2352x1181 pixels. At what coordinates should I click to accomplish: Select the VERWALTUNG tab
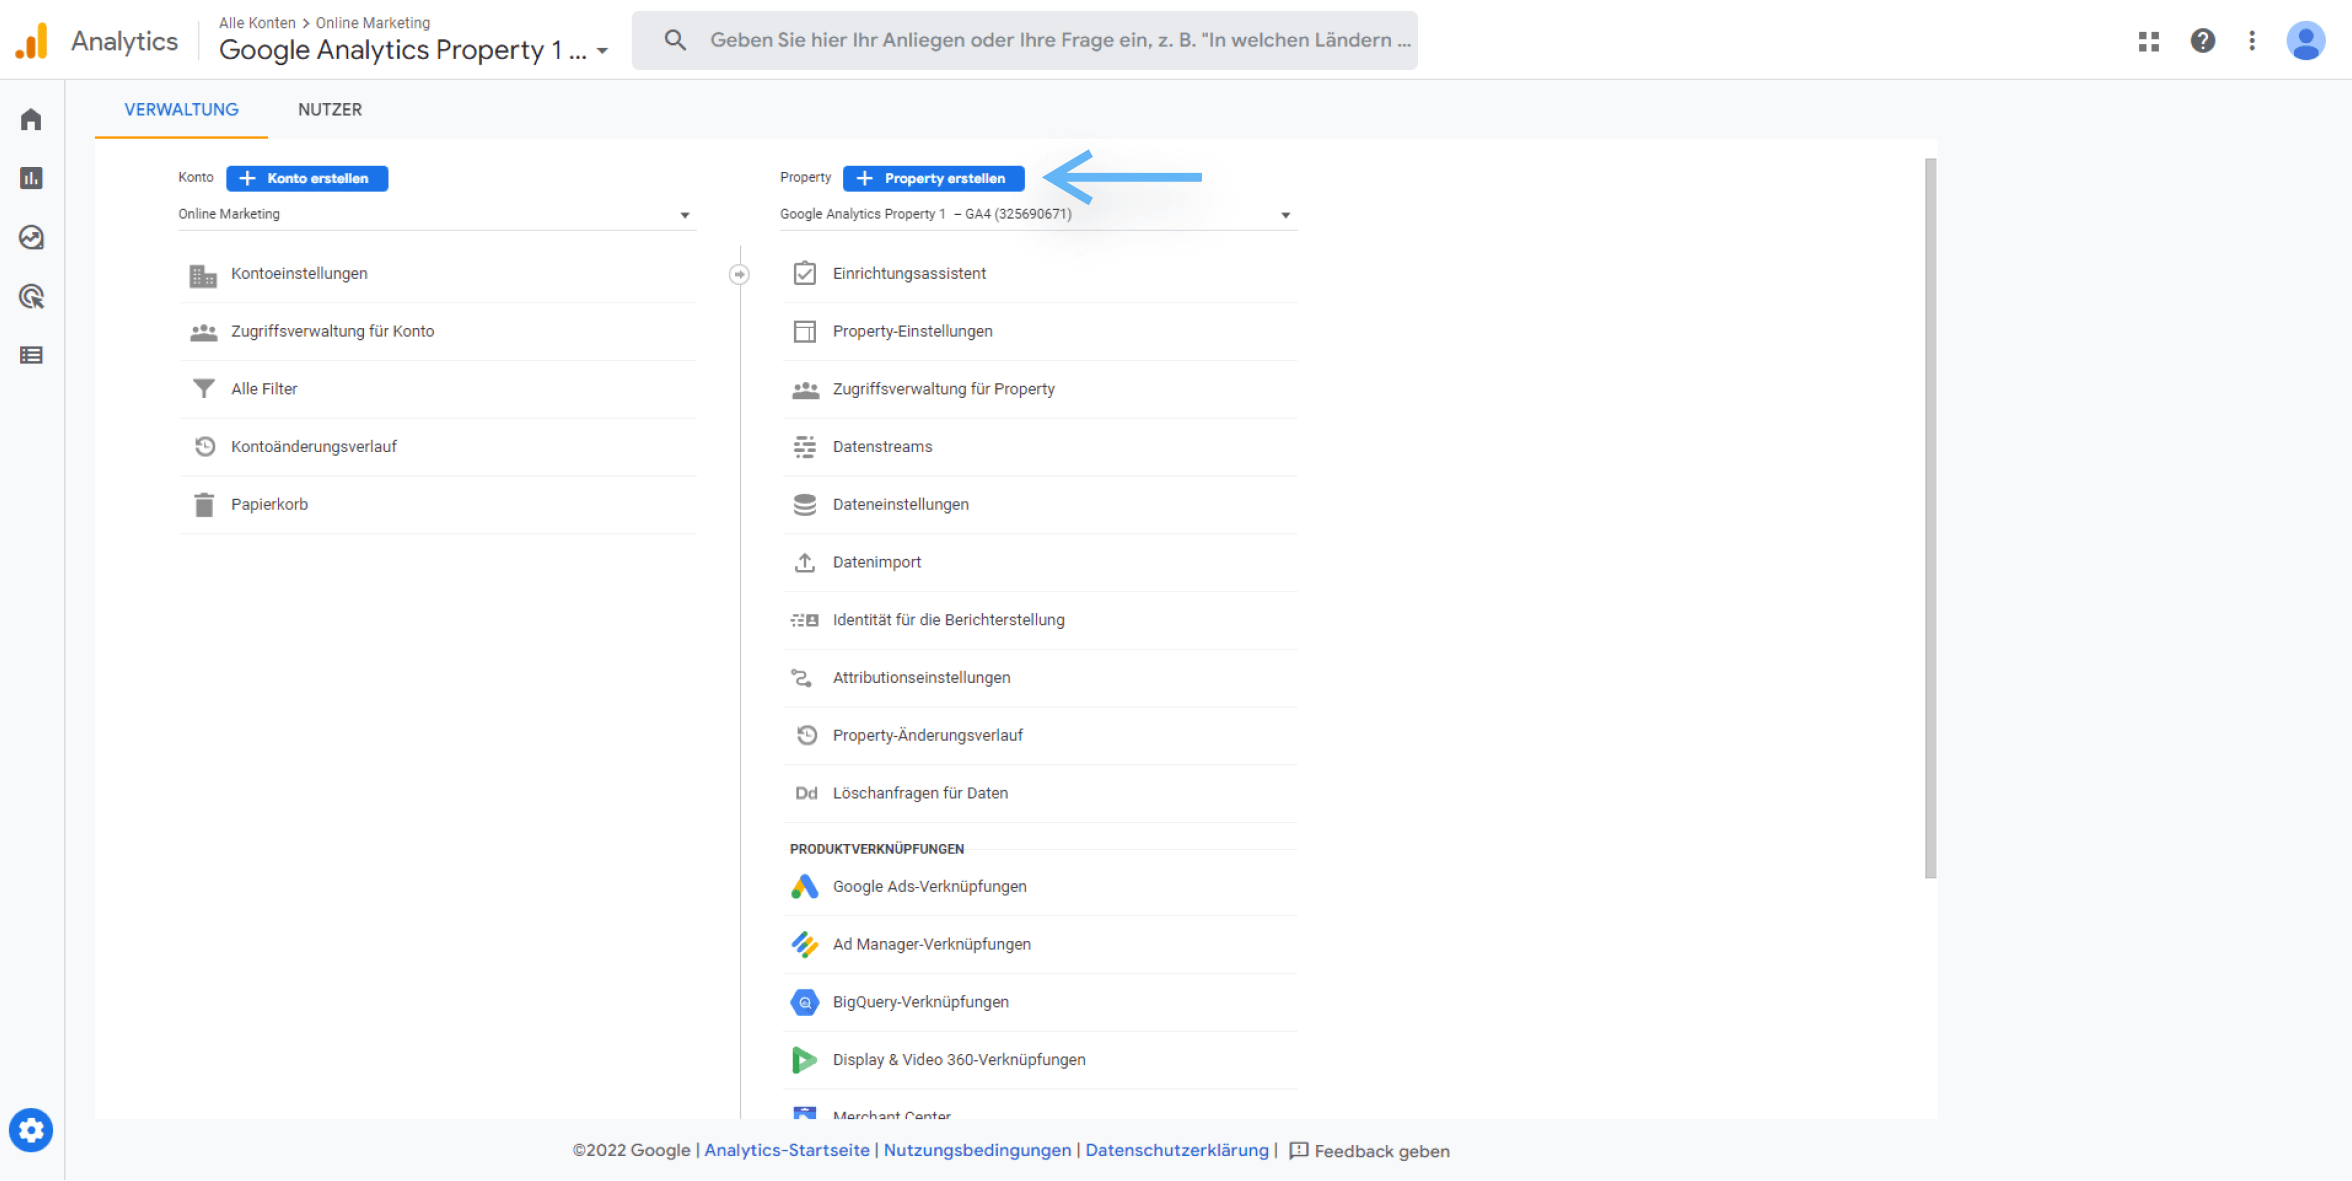point(181,109)
